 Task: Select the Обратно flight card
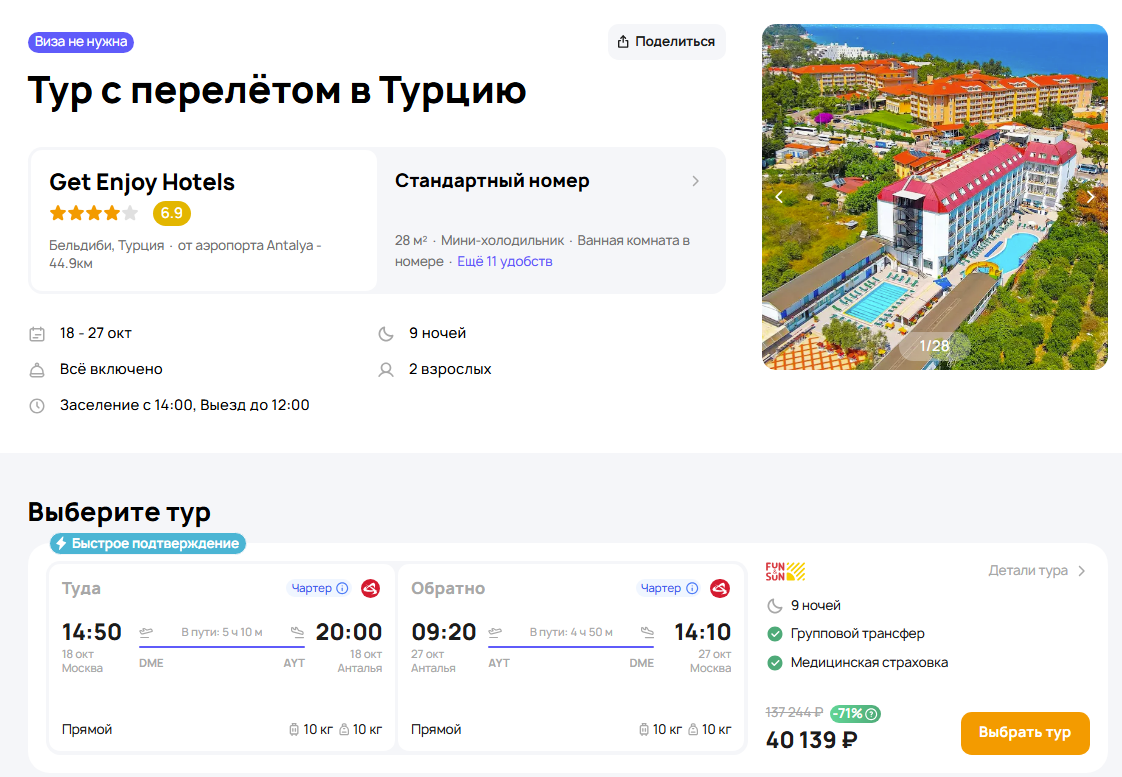click(x=571, y=657)
